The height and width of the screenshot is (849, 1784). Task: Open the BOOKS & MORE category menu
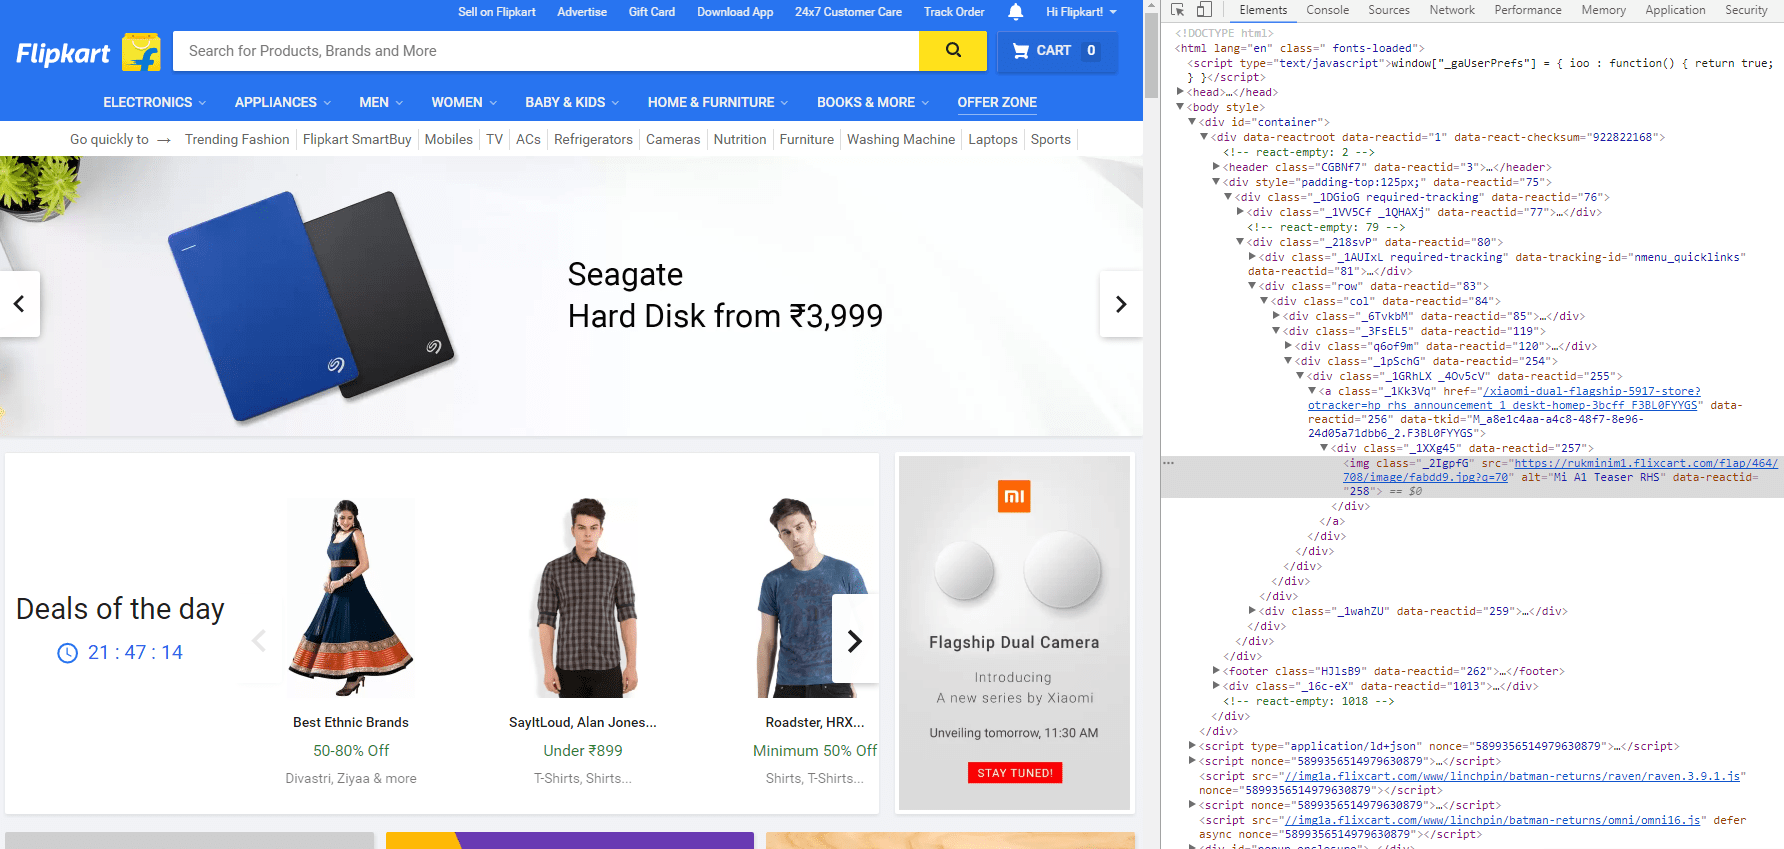[873, 102]
